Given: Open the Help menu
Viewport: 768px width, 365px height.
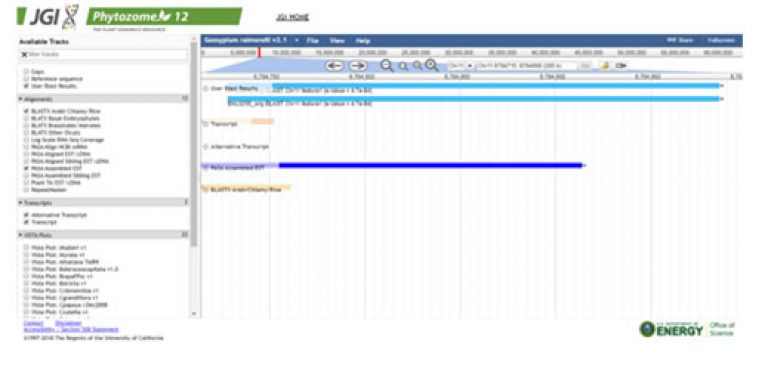Looking at the screenshot, I should (x=363, y=41).
